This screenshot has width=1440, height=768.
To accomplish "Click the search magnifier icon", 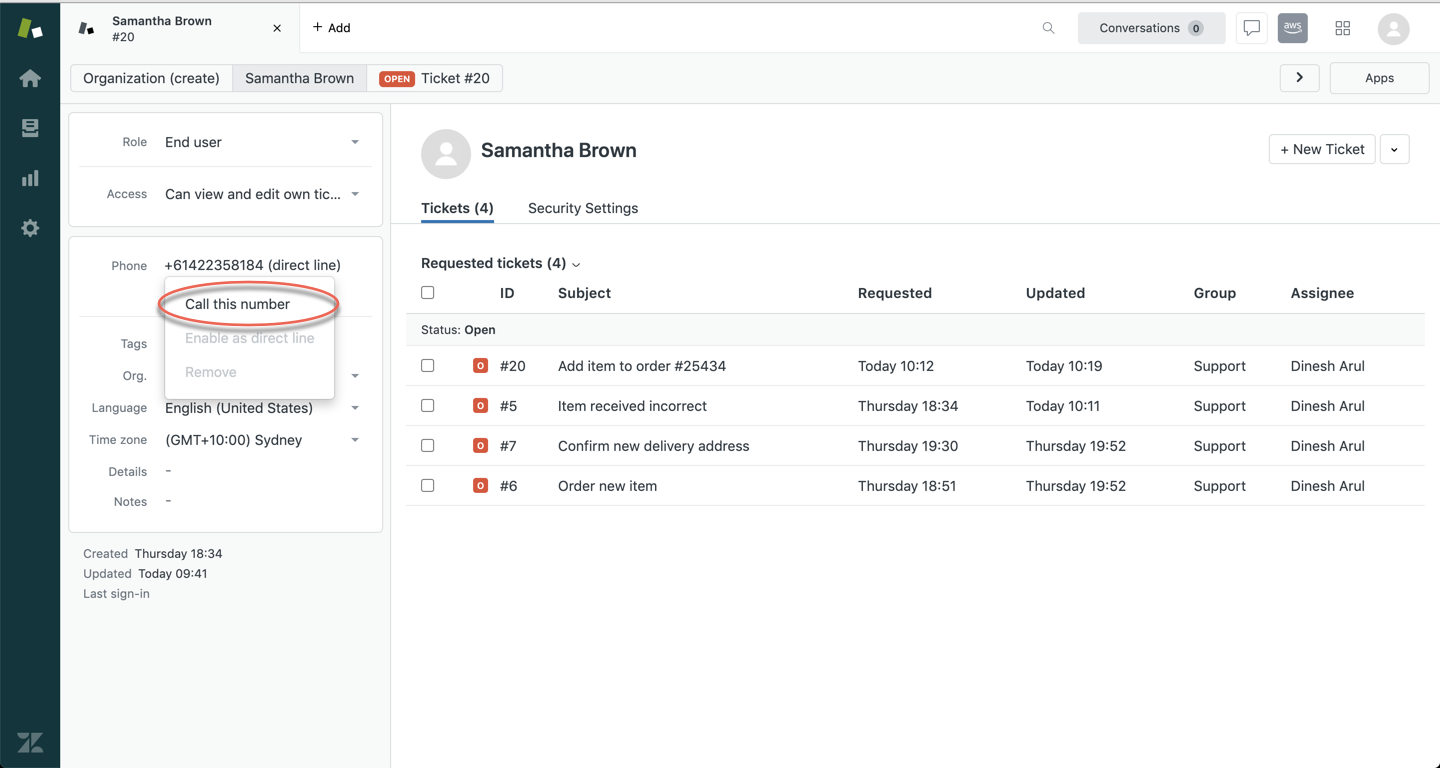I will pyautogui.click(x=1048, y=28).
